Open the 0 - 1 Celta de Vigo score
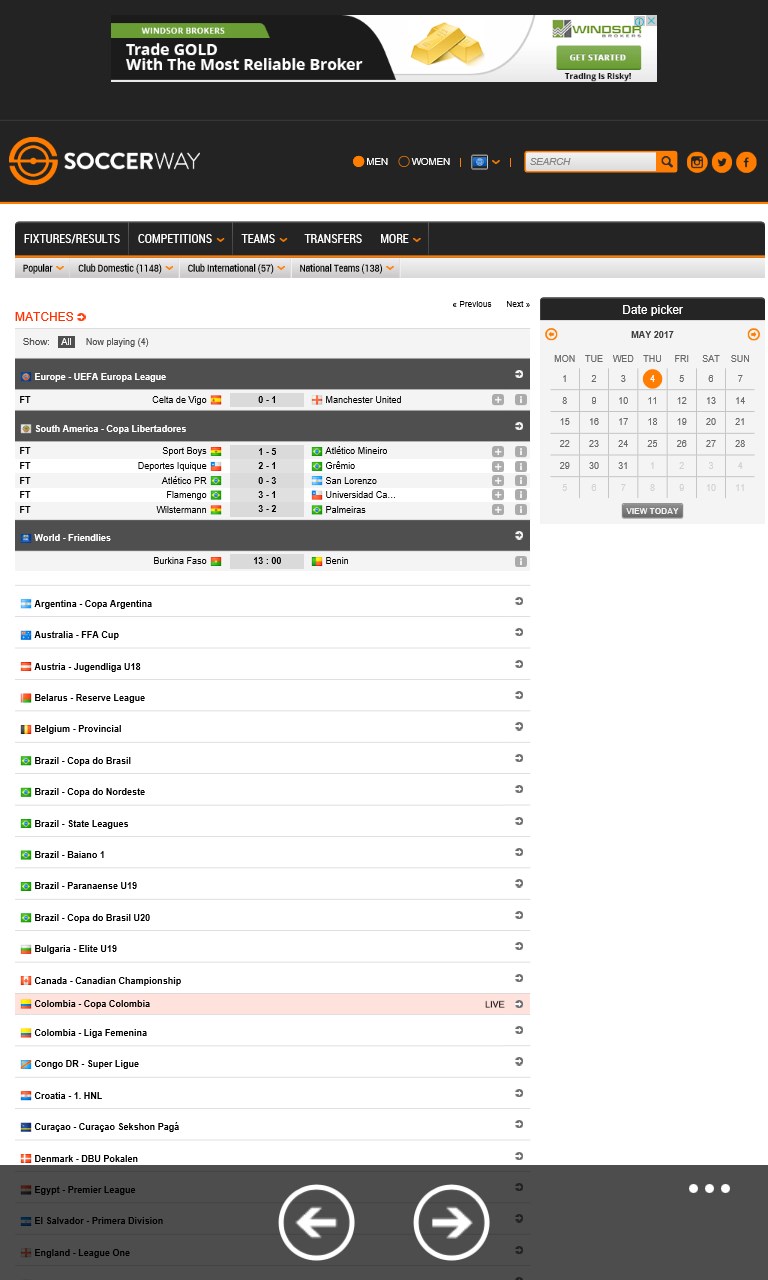Viewport: 768px width, 1280px height. coord(267,400)
